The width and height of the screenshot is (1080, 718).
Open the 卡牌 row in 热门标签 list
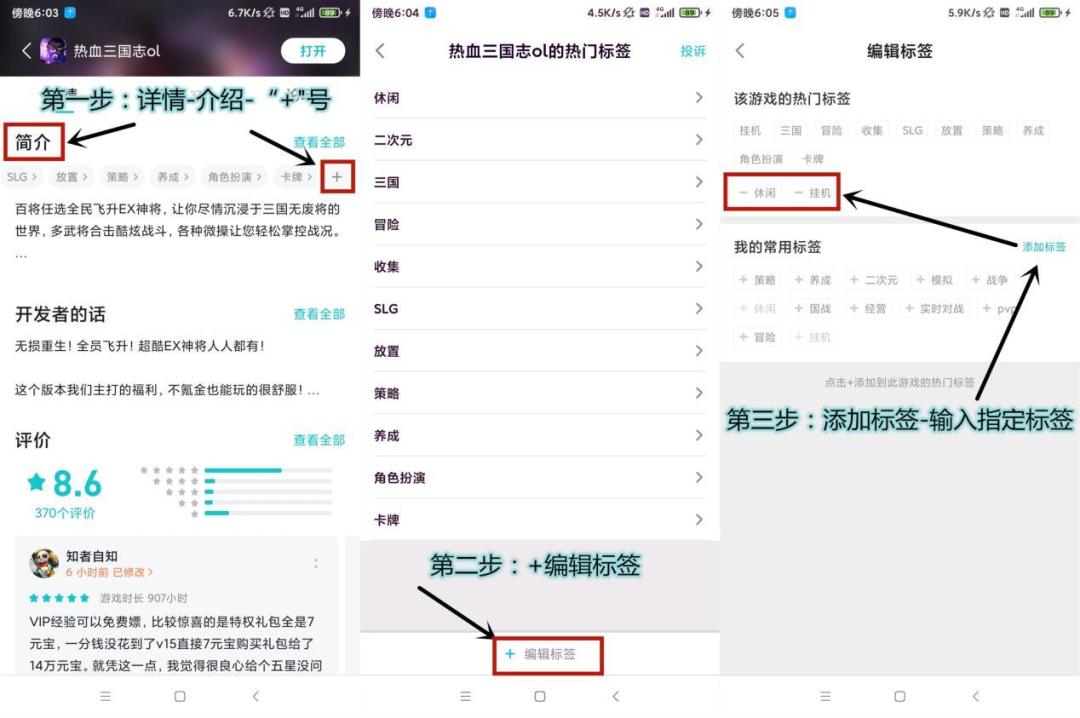(x=540, y=520)
